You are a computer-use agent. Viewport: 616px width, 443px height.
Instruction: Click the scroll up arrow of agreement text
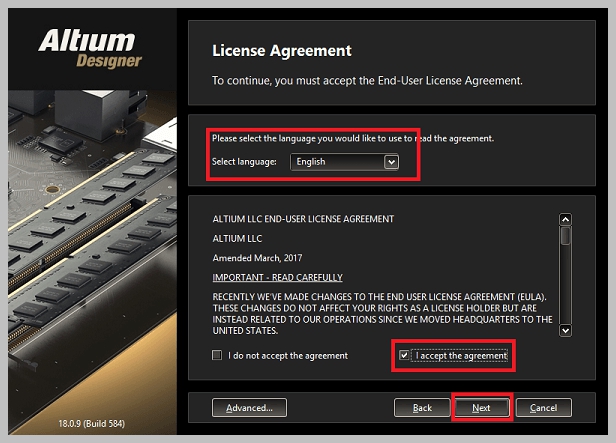click(x=565, y=219)
